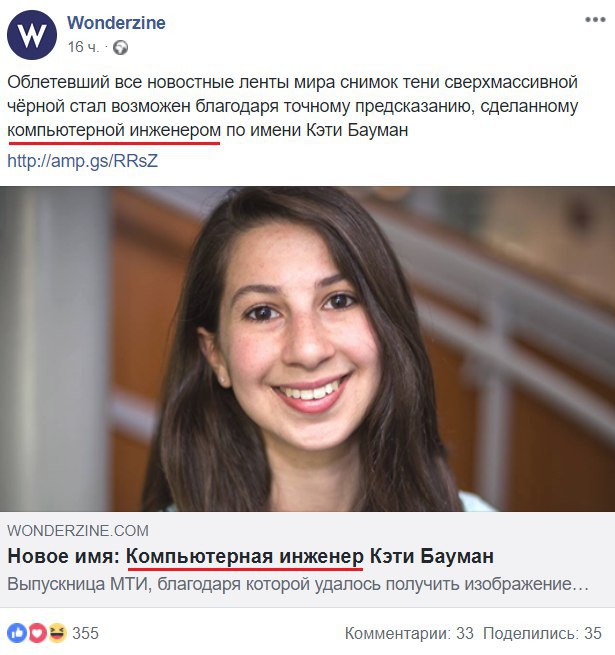Click the public globe privacy icon
615x655 pixels.
point(121,48)
